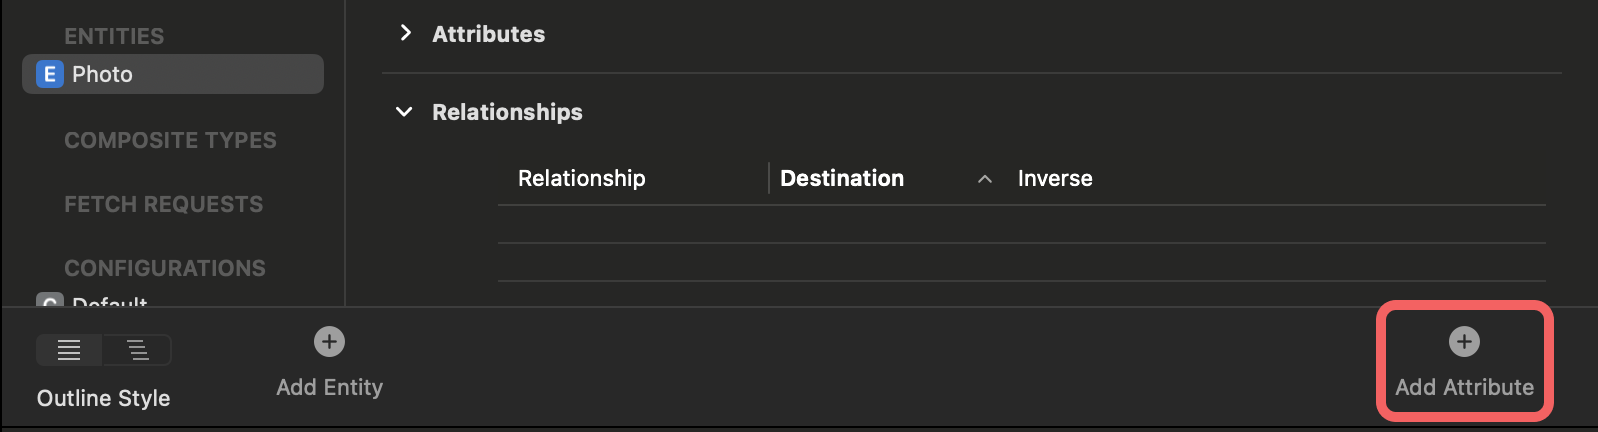Switch to hierarchical outline style
Image resolution: width=1598 pixels, height=432 pixels.
(x=138, y=350)
